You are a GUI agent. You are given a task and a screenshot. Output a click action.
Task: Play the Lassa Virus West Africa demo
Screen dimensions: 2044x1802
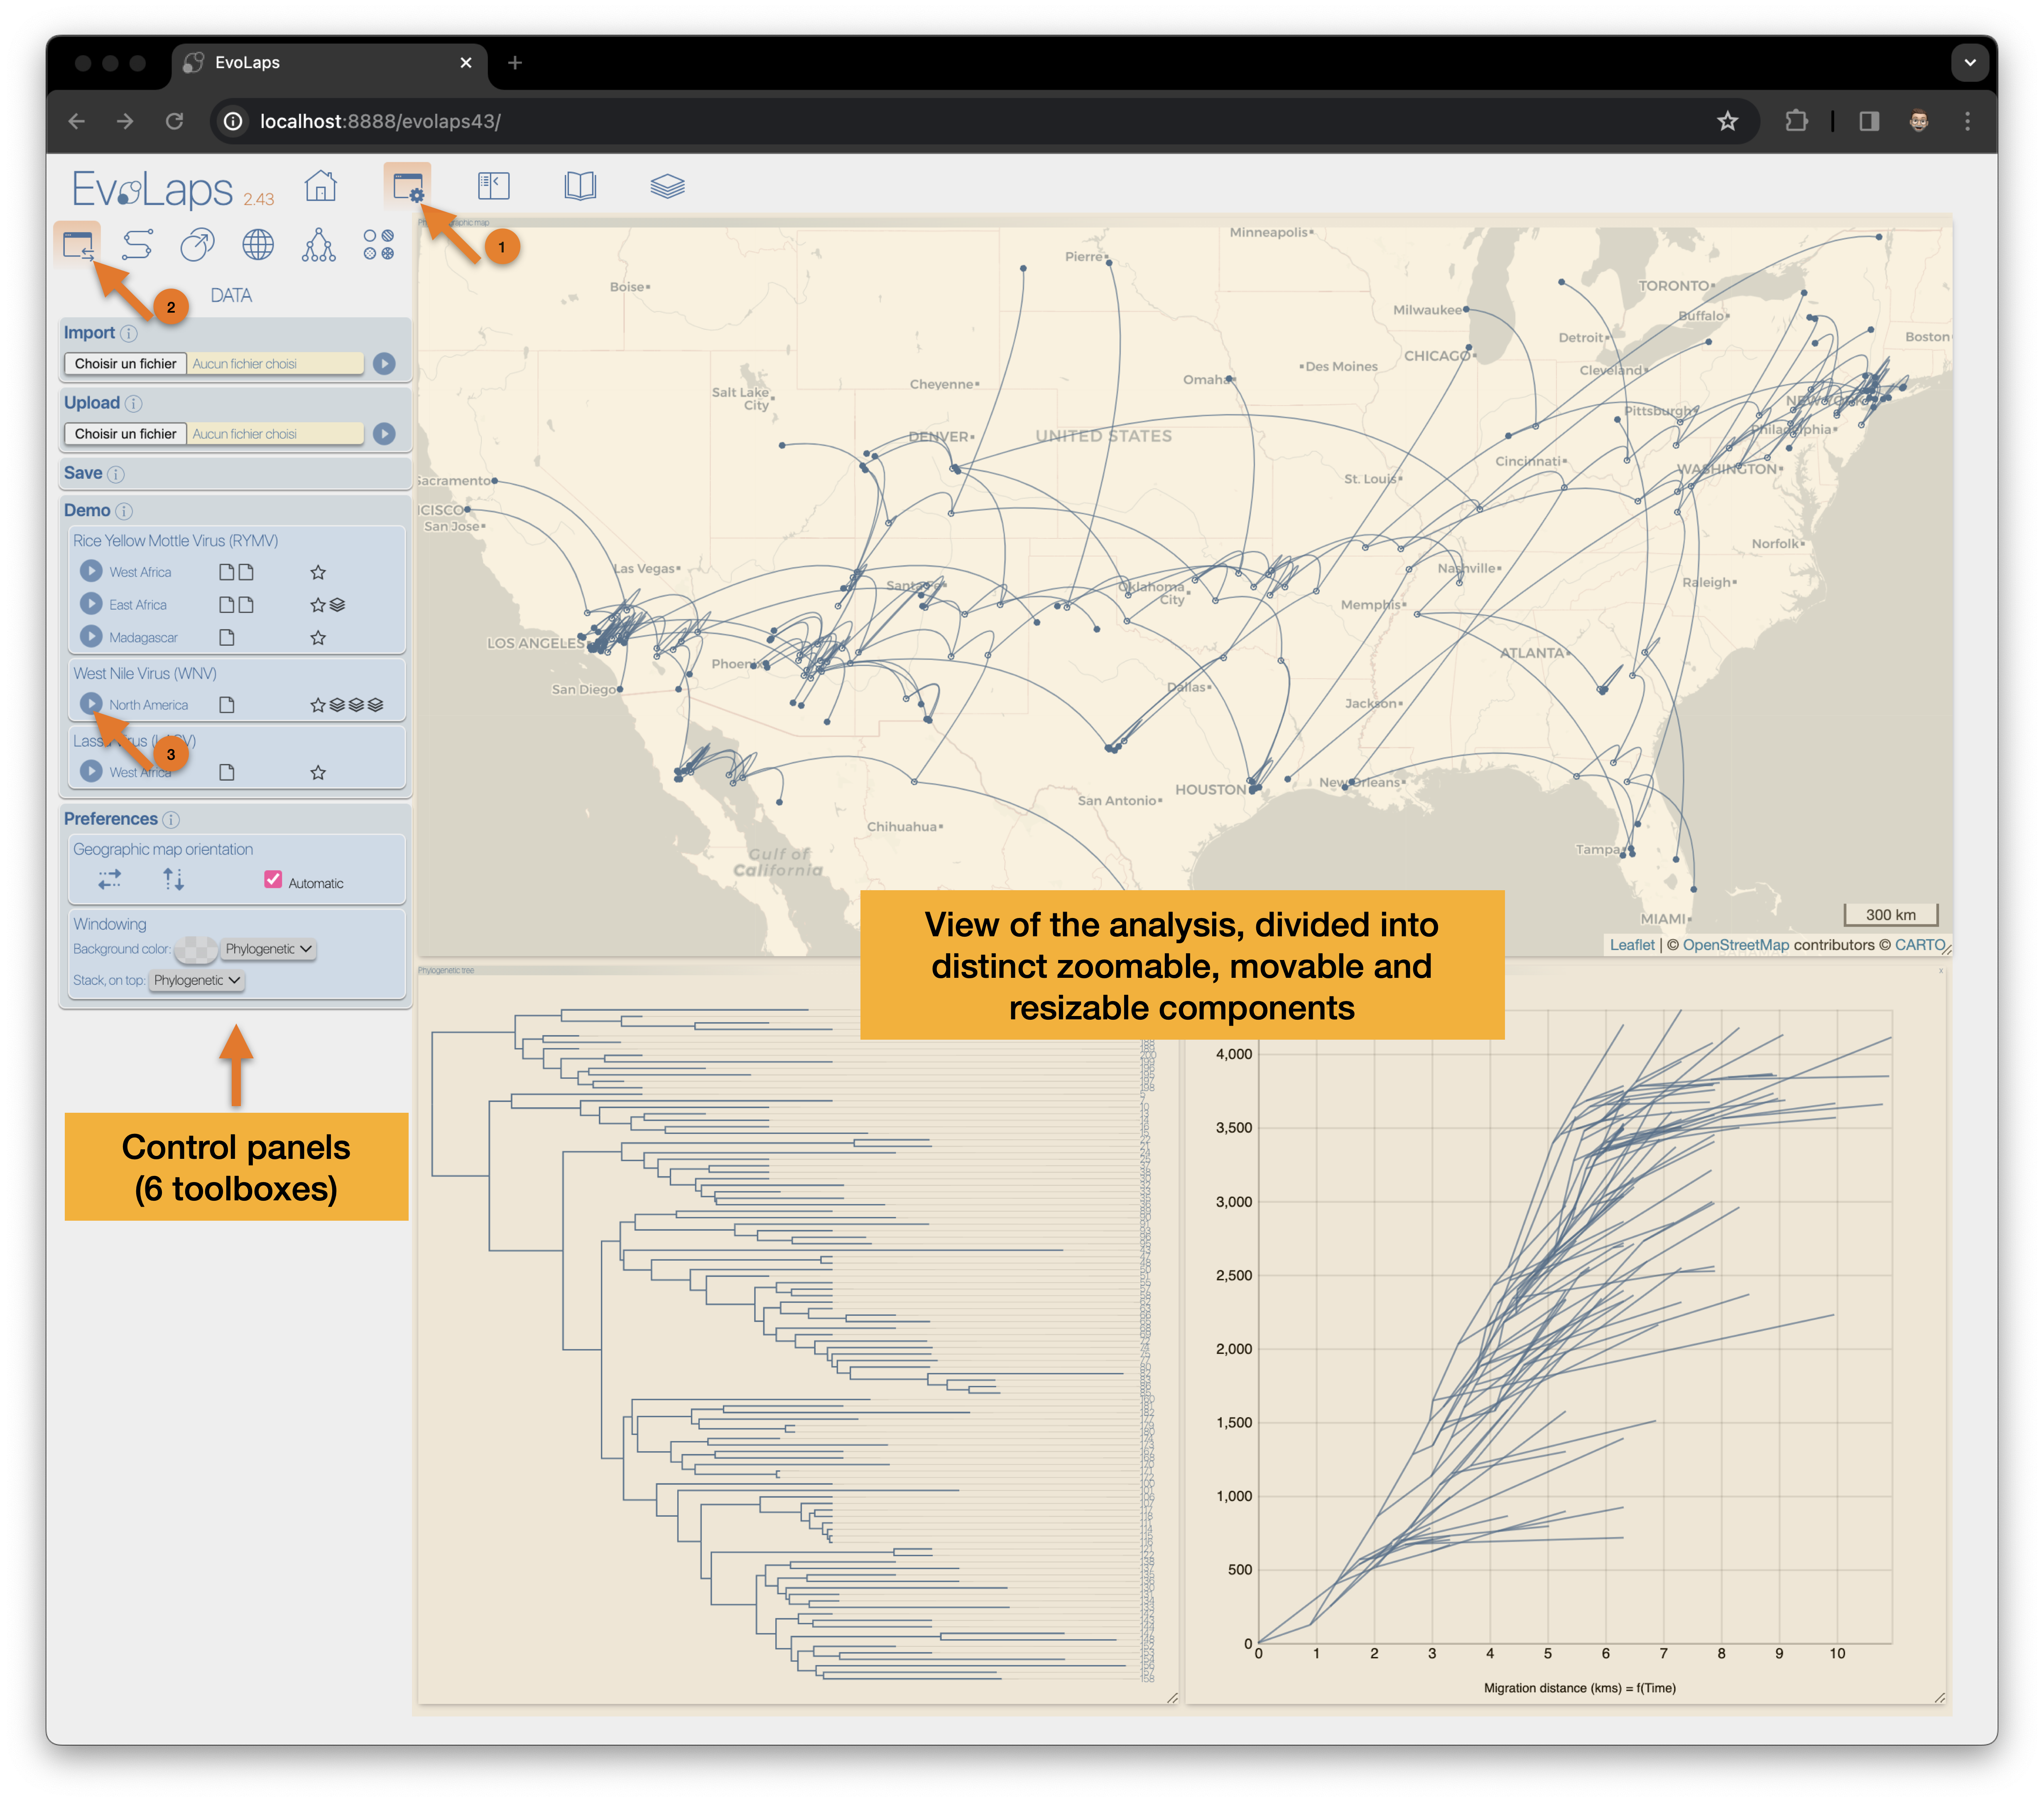click(91, 771)
